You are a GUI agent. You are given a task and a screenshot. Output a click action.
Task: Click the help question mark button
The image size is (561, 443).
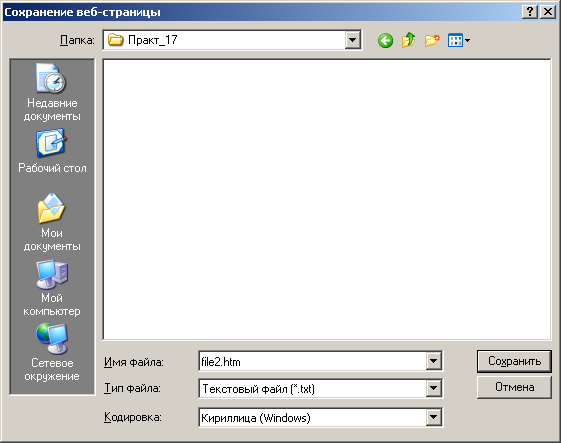[x=530, y=12]
